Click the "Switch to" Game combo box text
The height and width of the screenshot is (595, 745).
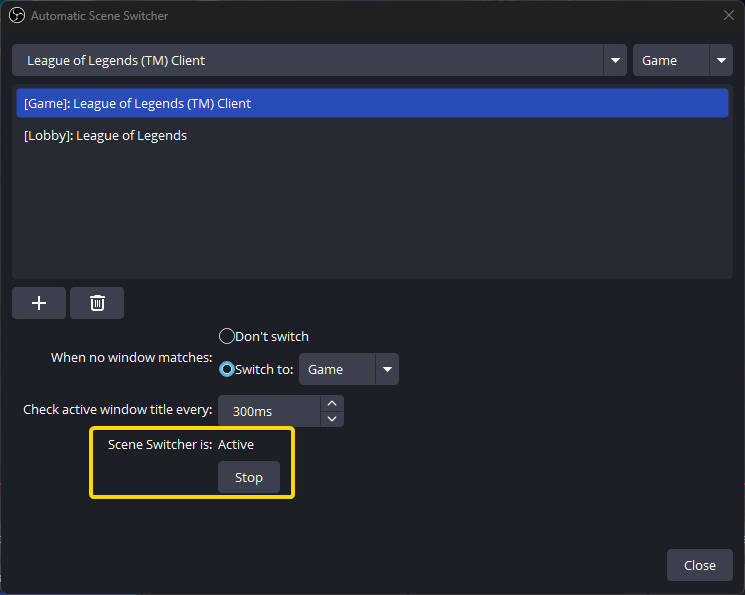click(x=335, y=369)
